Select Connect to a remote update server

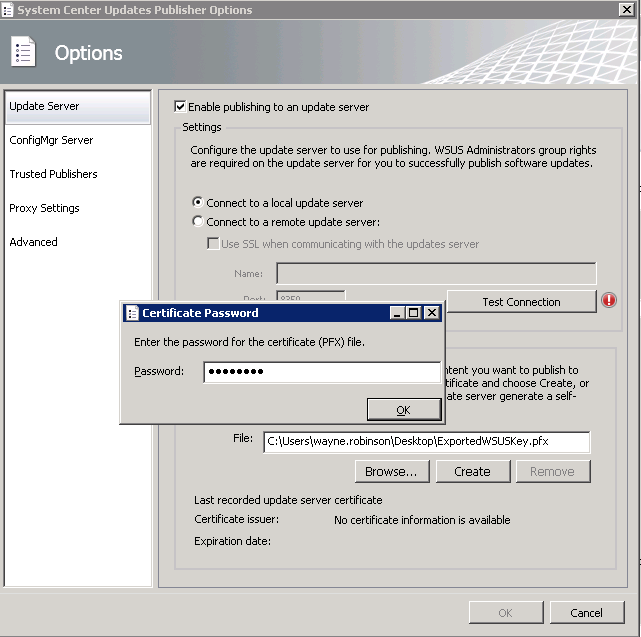(198, 221)
